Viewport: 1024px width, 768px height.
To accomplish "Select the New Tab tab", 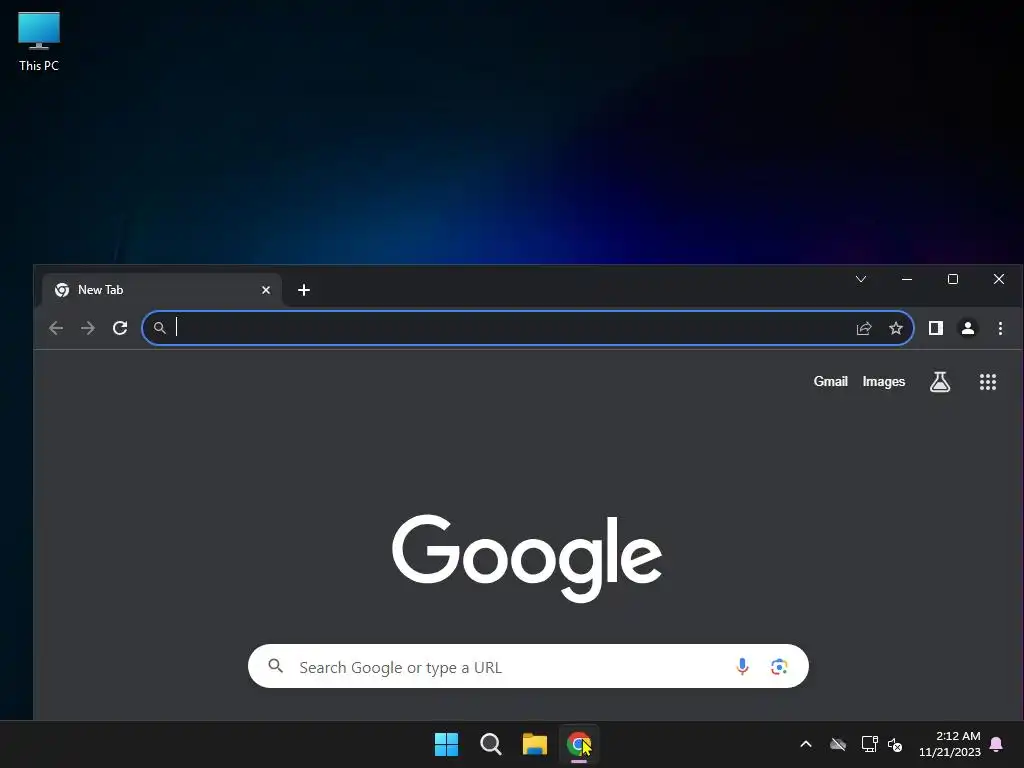I will (162, 290).
